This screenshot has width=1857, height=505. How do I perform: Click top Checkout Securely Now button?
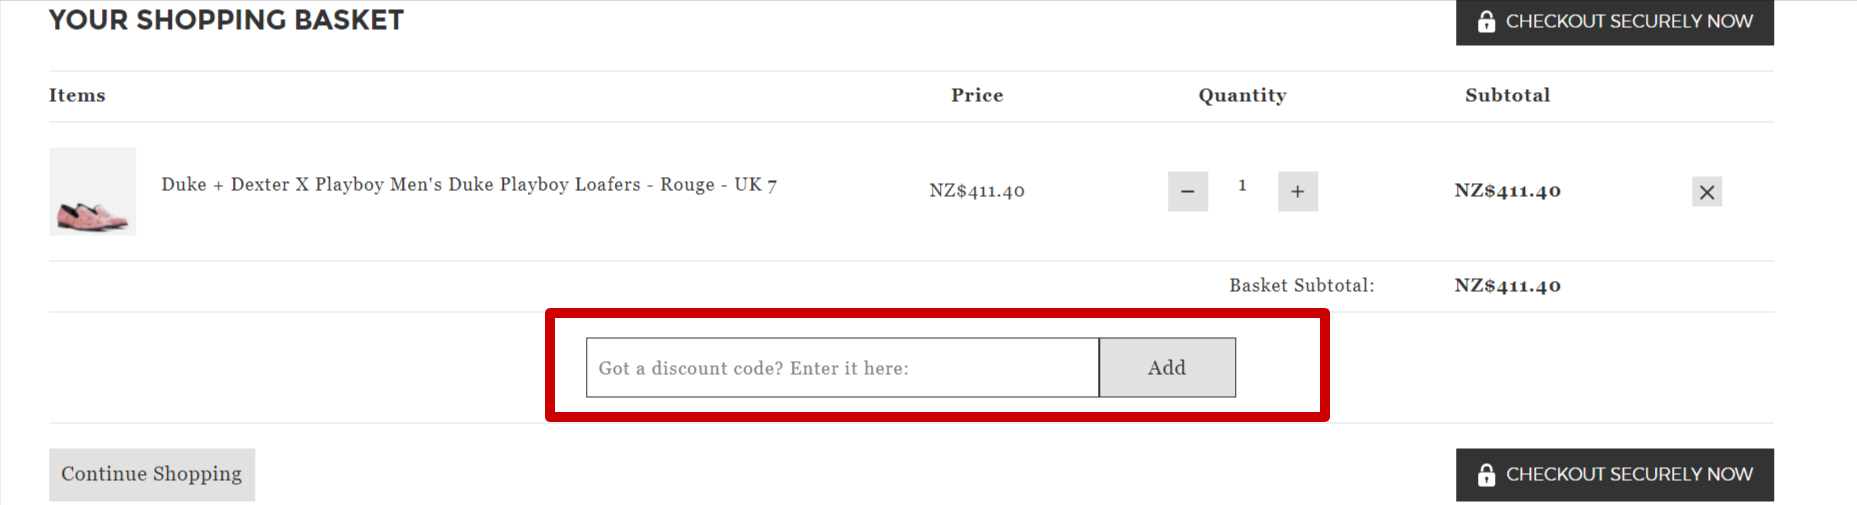(x=1614, y=21)
